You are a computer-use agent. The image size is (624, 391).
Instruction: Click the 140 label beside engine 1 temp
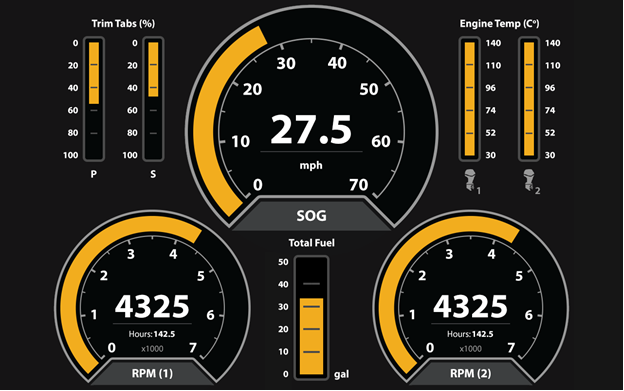coord(493,43)
